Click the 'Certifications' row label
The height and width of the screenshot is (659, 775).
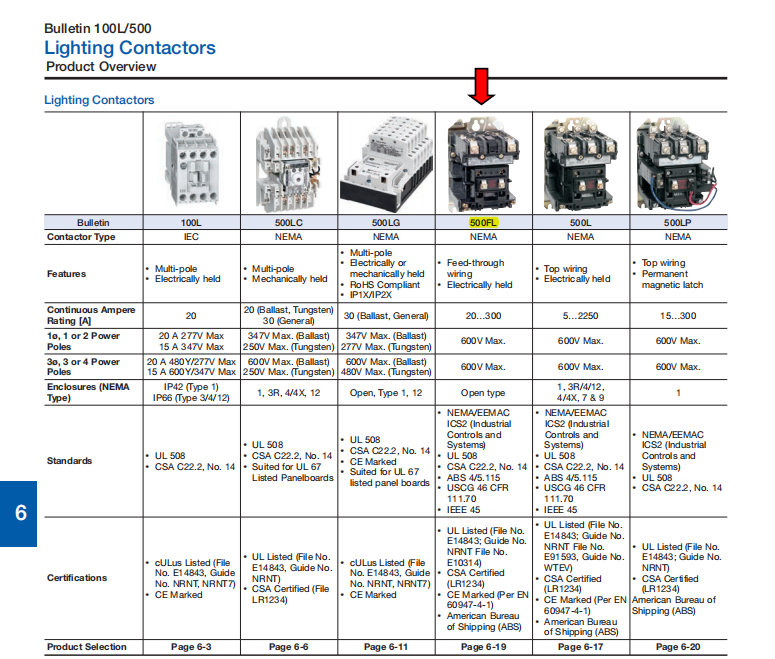[x=77, y=577]
